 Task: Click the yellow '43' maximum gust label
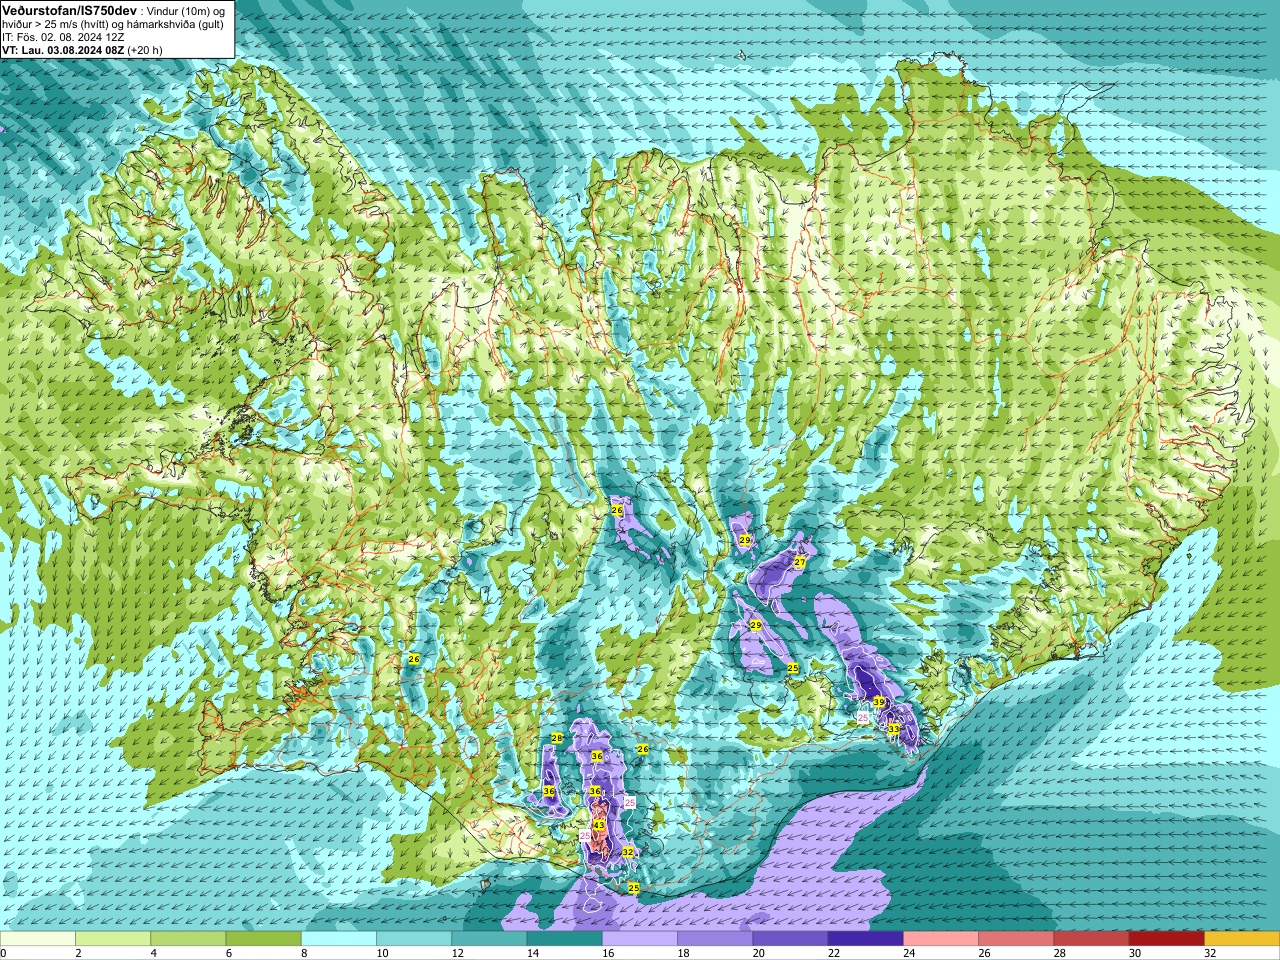point(598,825)
